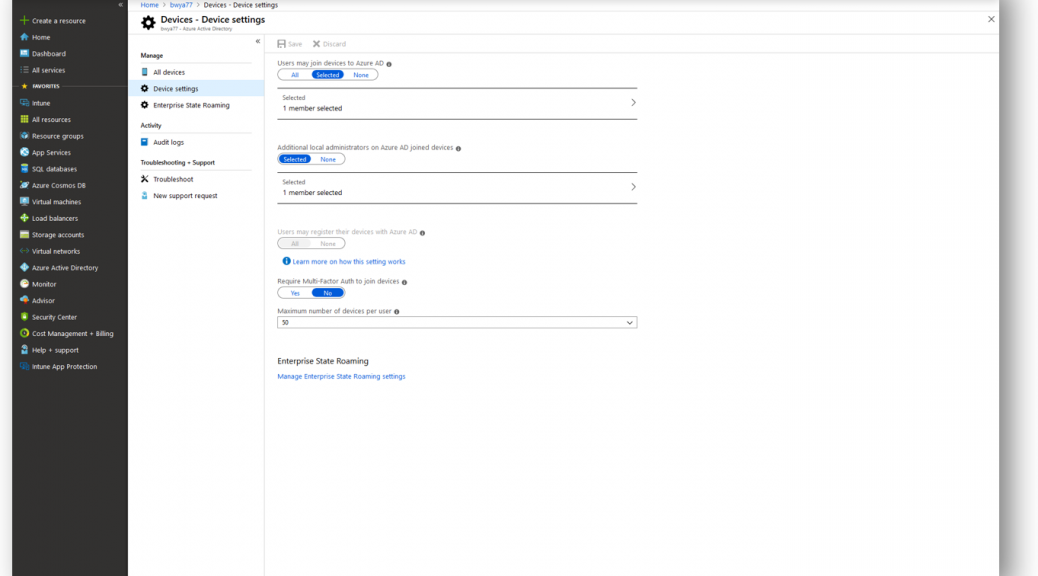Set Additional local administrators to None
The image size is (1038, 576).
[x=328, y=160]
